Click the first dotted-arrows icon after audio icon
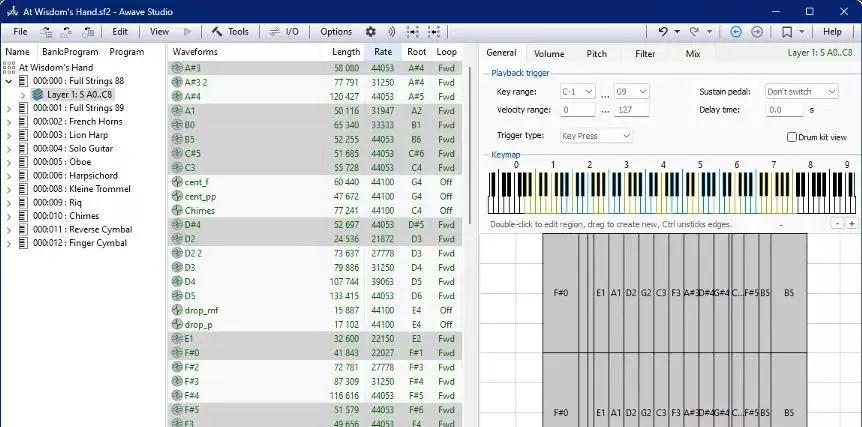Screen dimensions: 862x427 (x=412, y=32)
